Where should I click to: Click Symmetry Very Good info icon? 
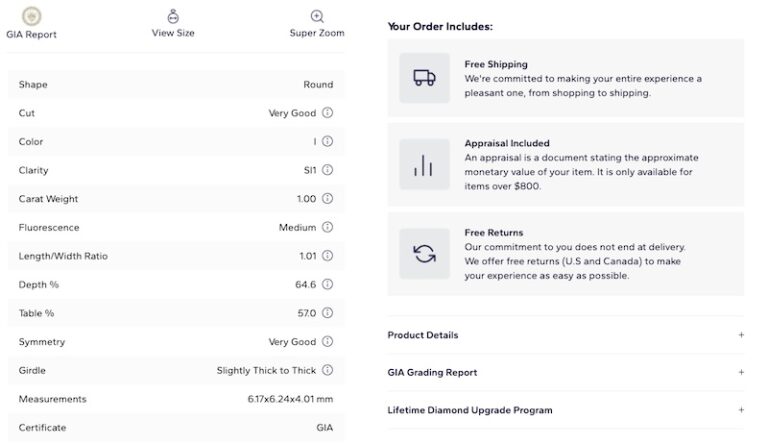click(327, 342)
